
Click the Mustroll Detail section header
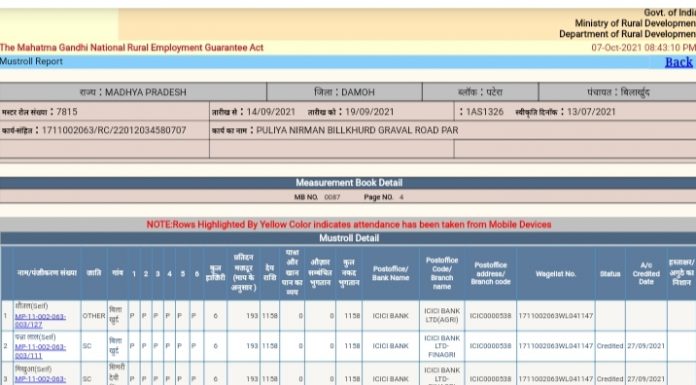[348, 238]
